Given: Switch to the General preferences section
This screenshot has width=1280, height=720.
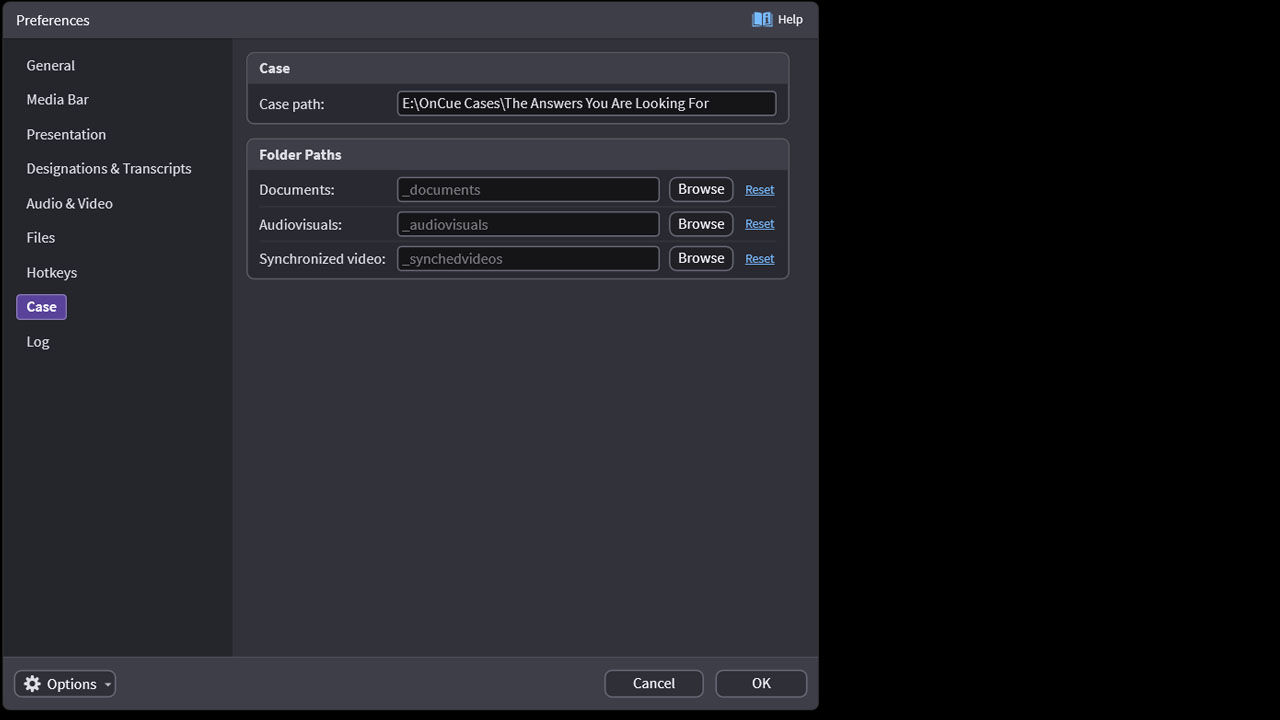Looking at the screenshot, I should click(51, 65).
